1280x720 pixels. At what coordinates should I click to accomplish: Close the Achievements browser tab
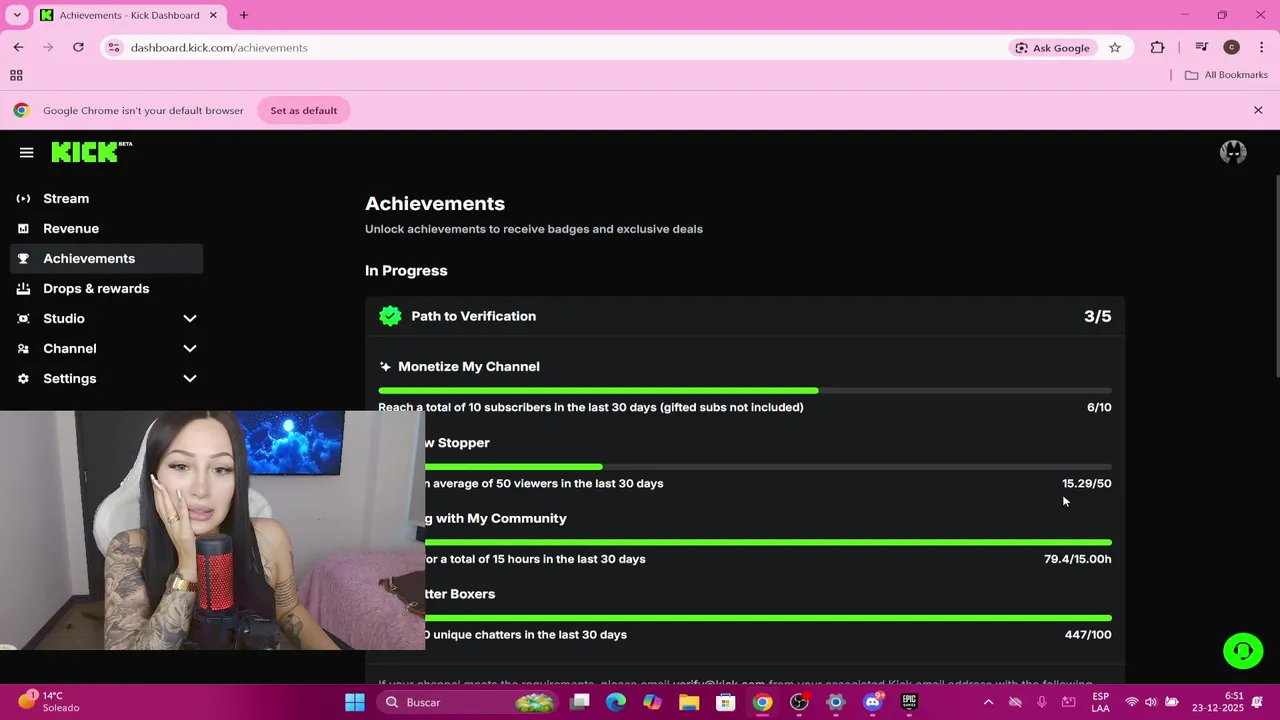(213, 15)
